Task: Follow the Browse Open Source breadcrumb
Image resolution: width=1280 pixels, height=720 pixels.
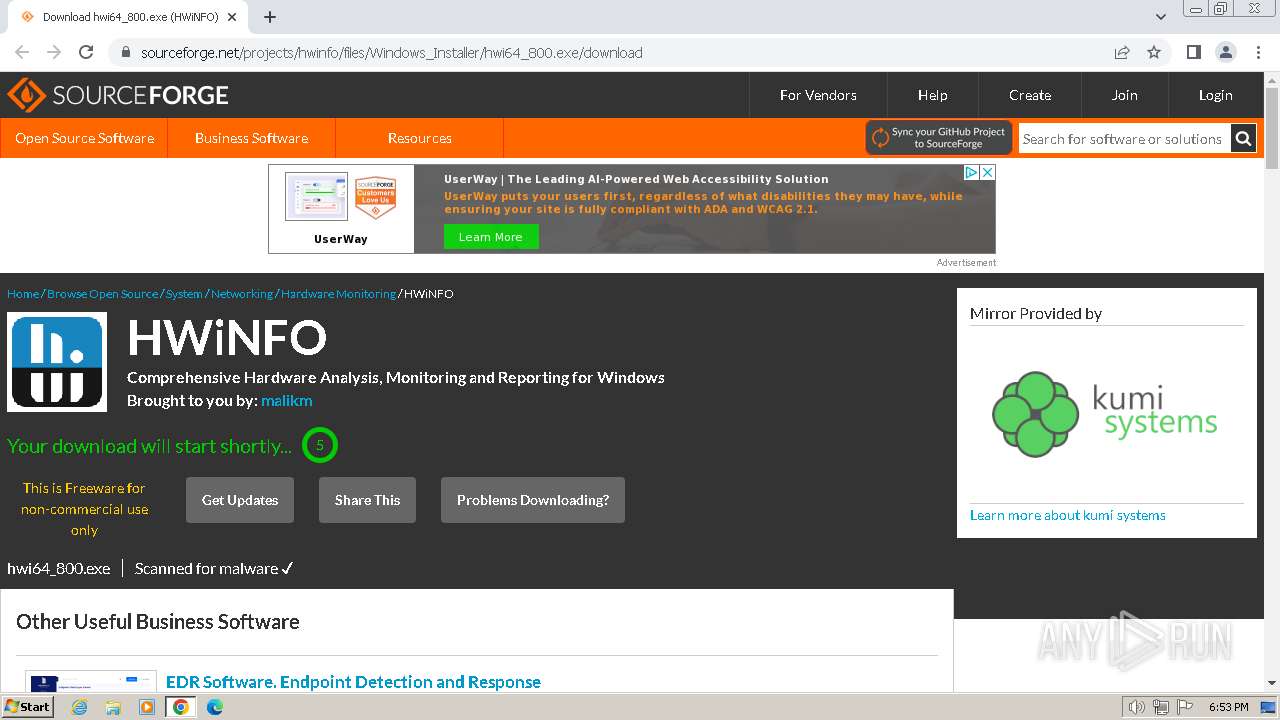Action: (x=102, y=293)
